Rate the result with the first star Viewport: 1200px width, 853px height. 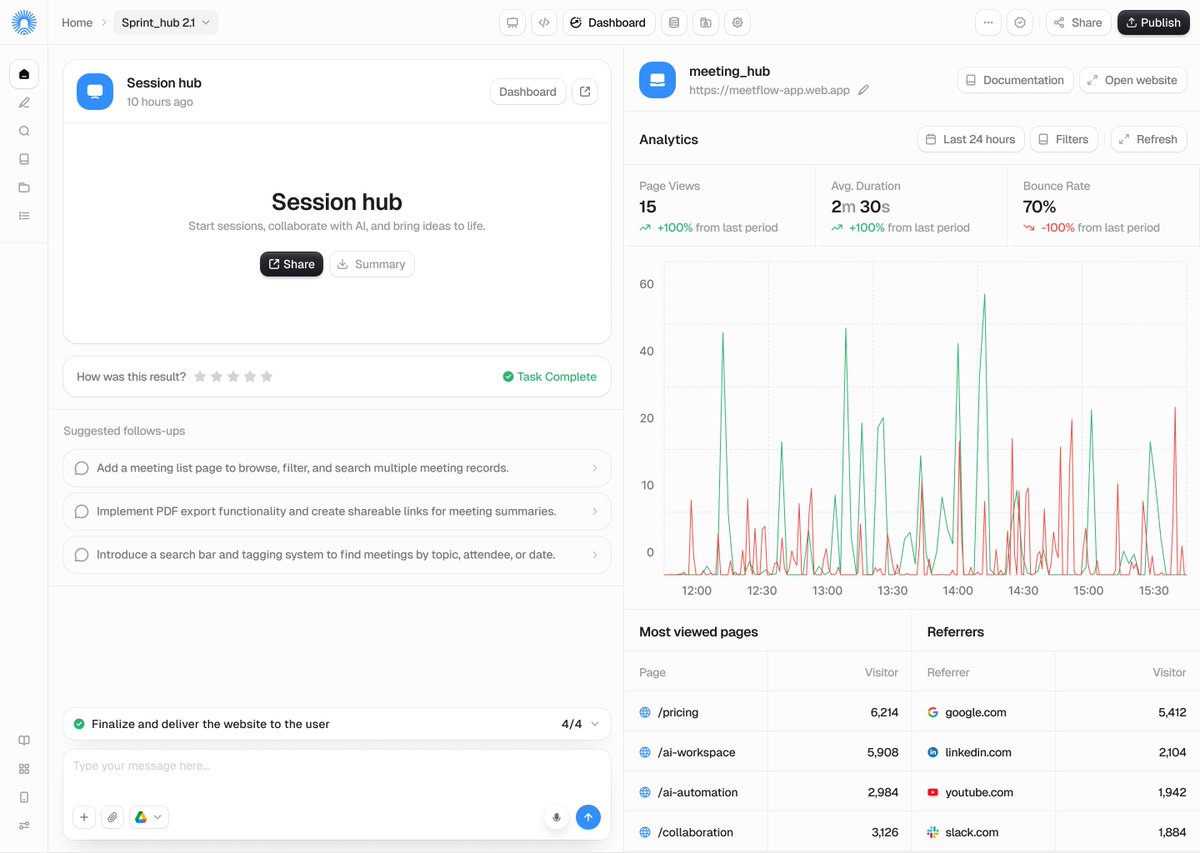[x=200, y=377]
